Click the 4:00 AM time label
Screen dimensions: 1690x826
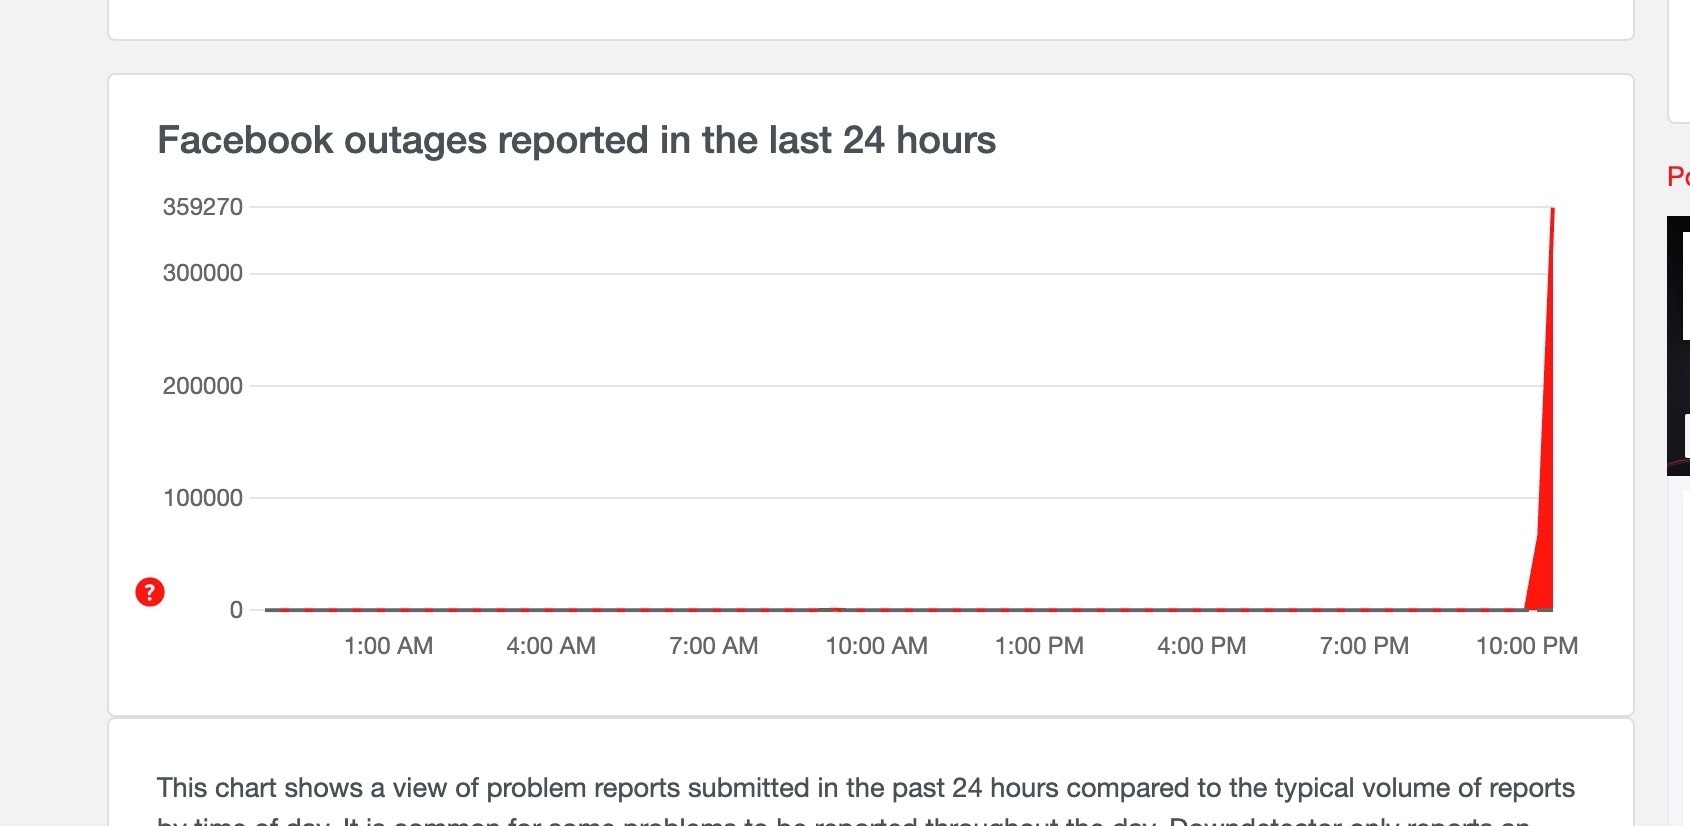(x=551, y=646)
